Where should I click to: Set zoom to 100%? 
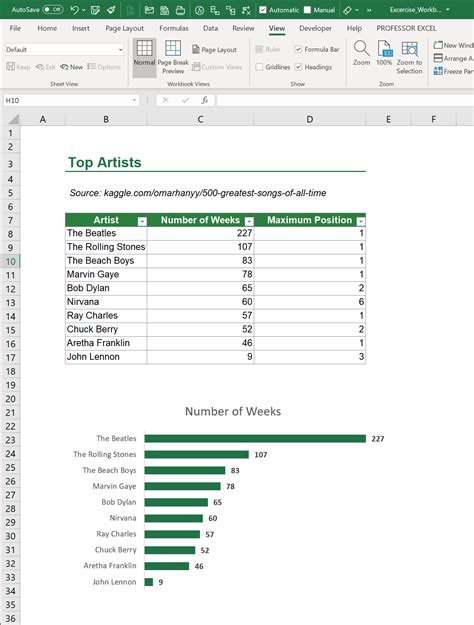click(384, 53)
